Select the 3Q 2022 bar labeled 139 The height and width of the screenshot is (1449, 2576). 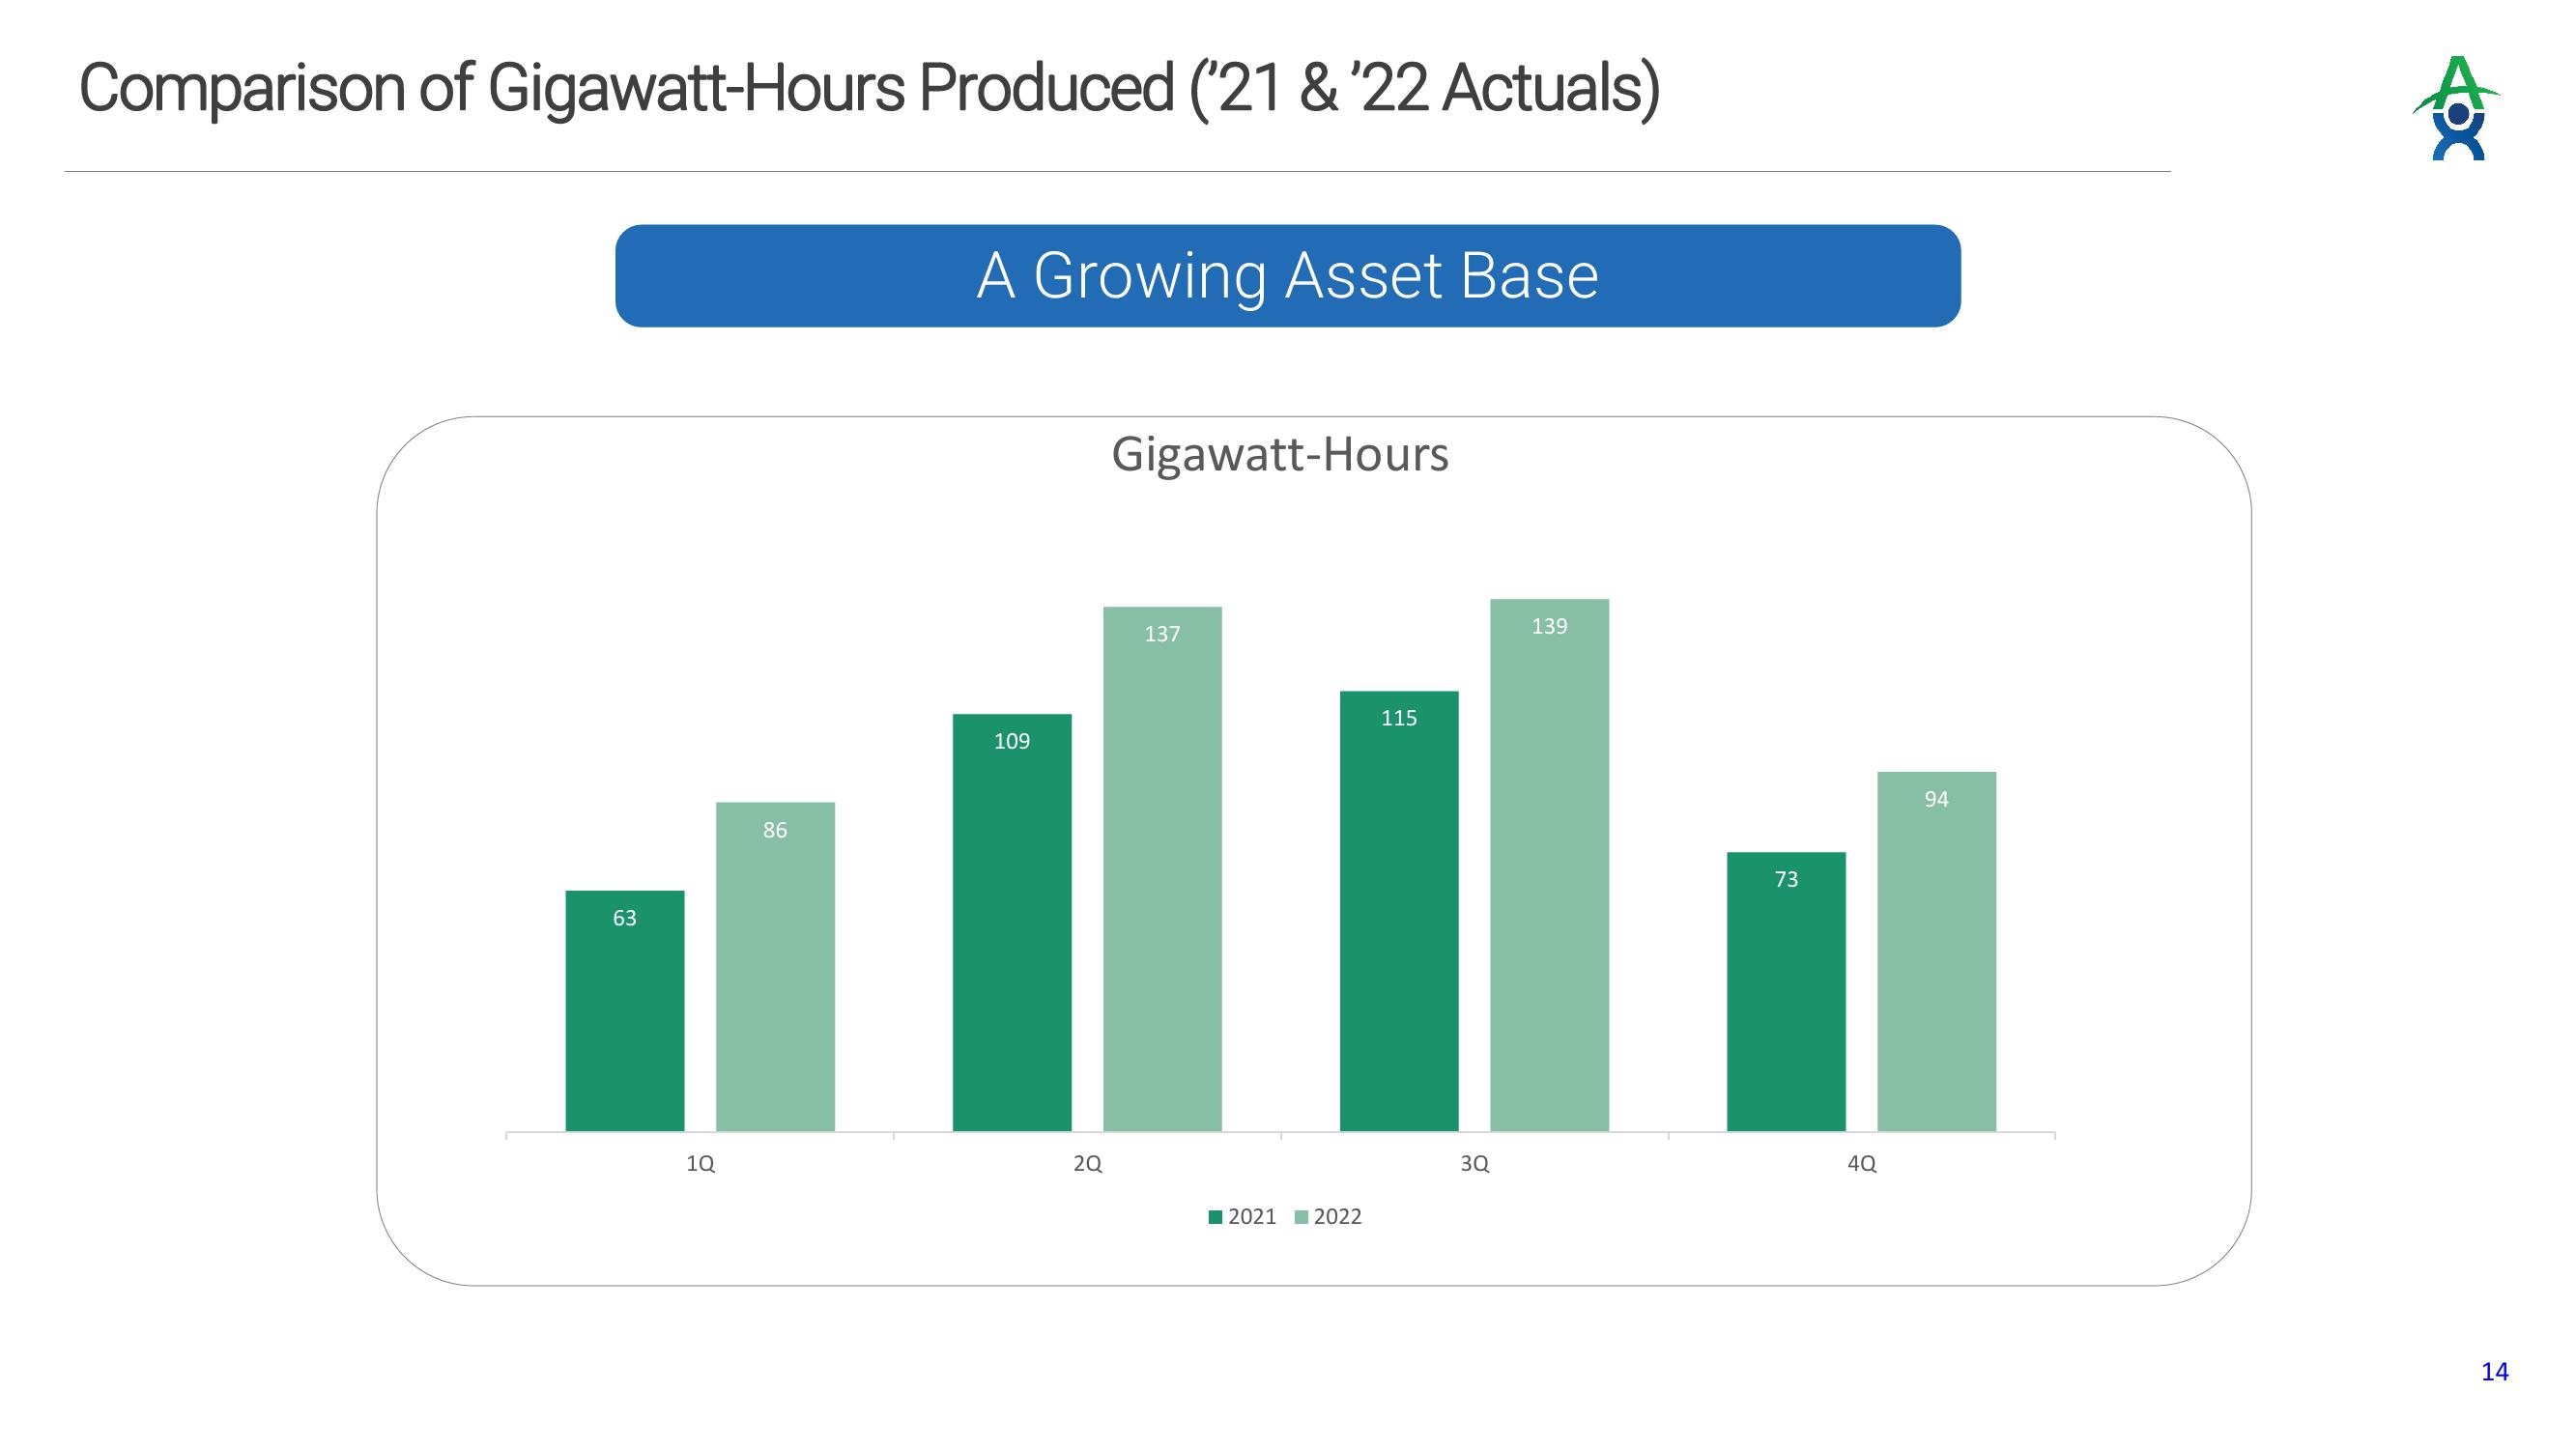1549,865
